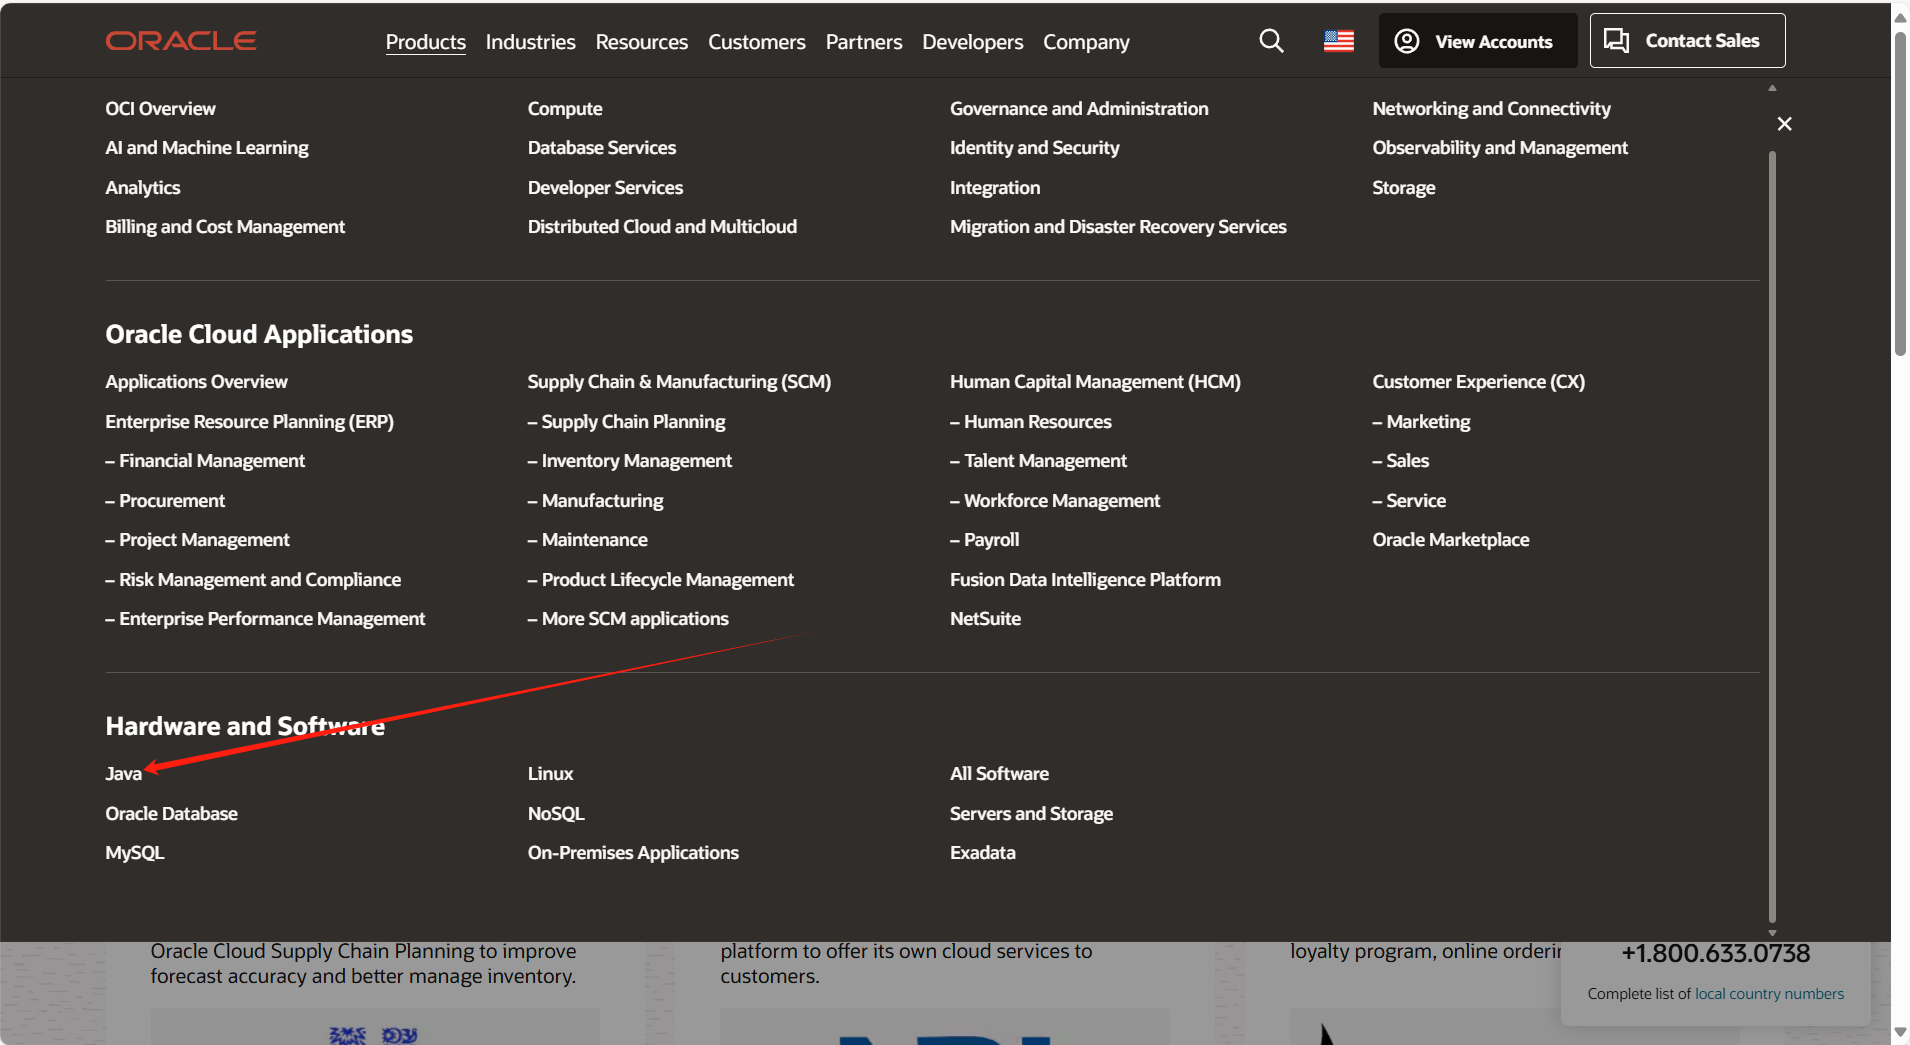Click the Oracle logo
1910x1045 pixels.
(181, 40)
